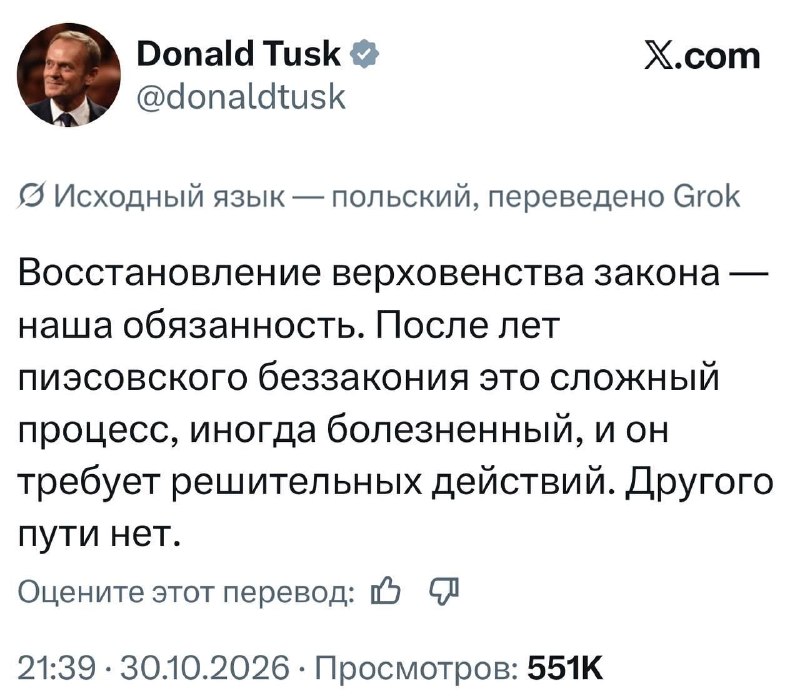Click the "Просмотров" views label
This screenshot has width=800, height=696.
417,667
